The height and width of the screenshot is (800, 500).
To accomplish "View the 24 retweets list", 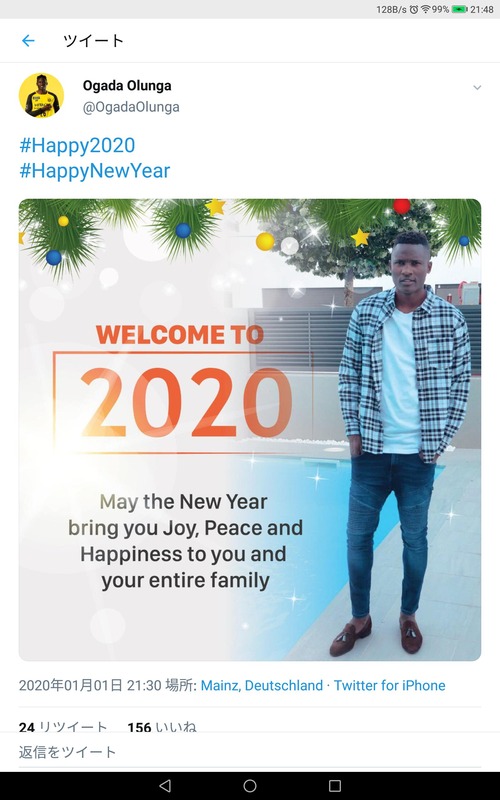I will point(63,727).
